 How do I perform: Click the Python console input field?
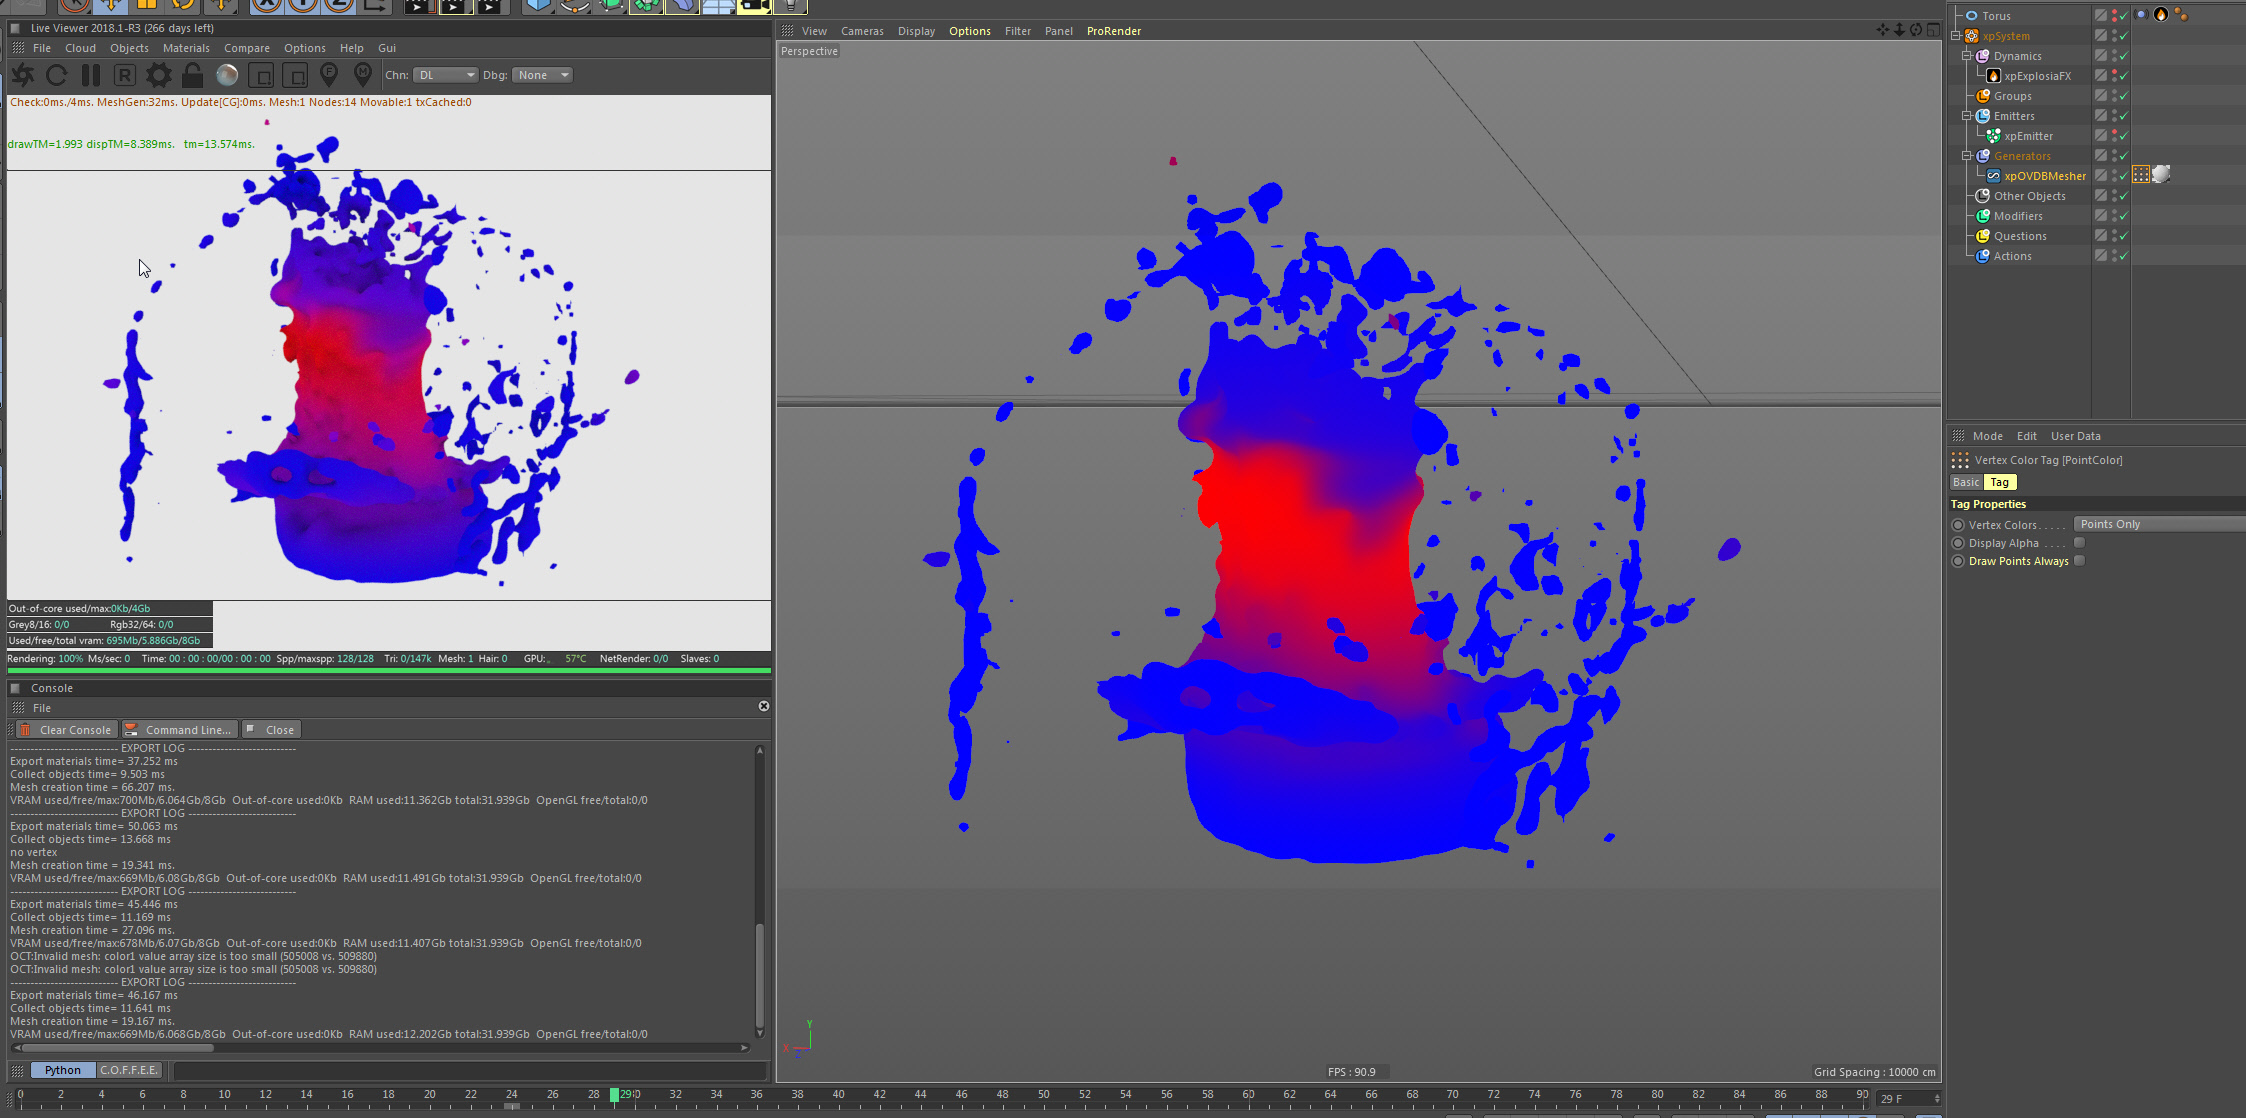[x=470, y=1070]
